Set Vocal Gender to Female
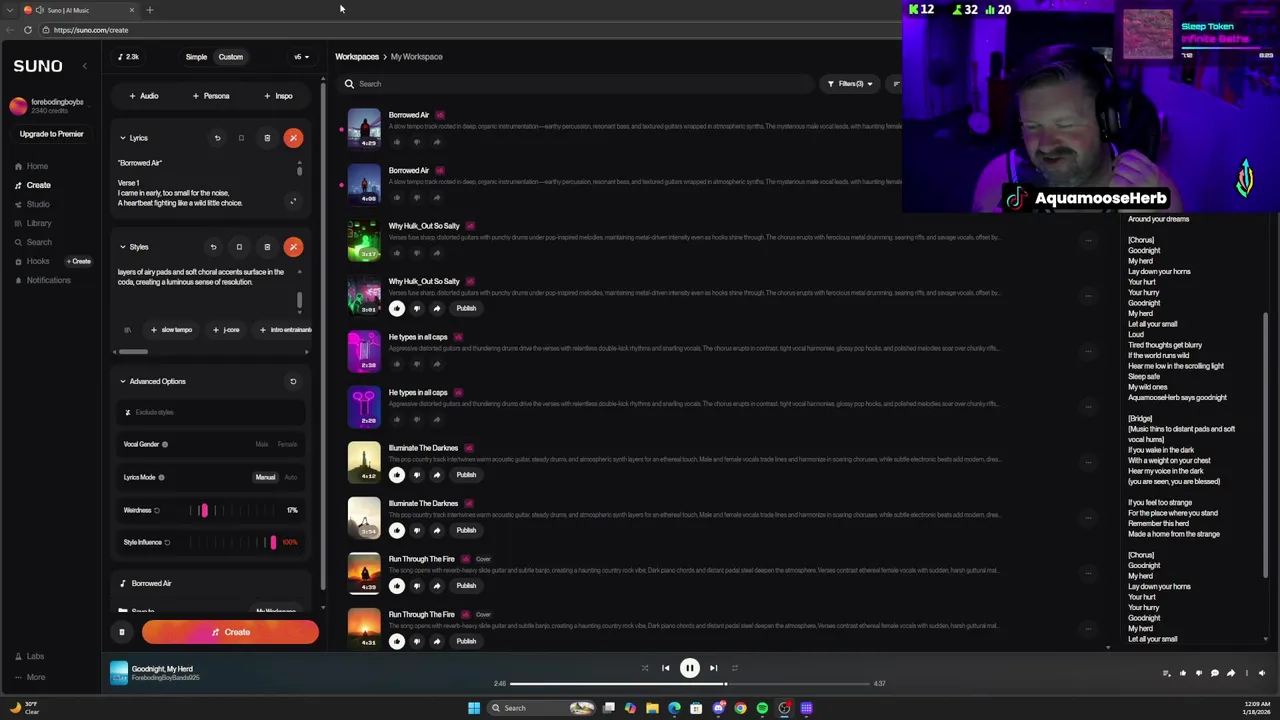This screenshot has height=720, width=1280. pos(288,444)
